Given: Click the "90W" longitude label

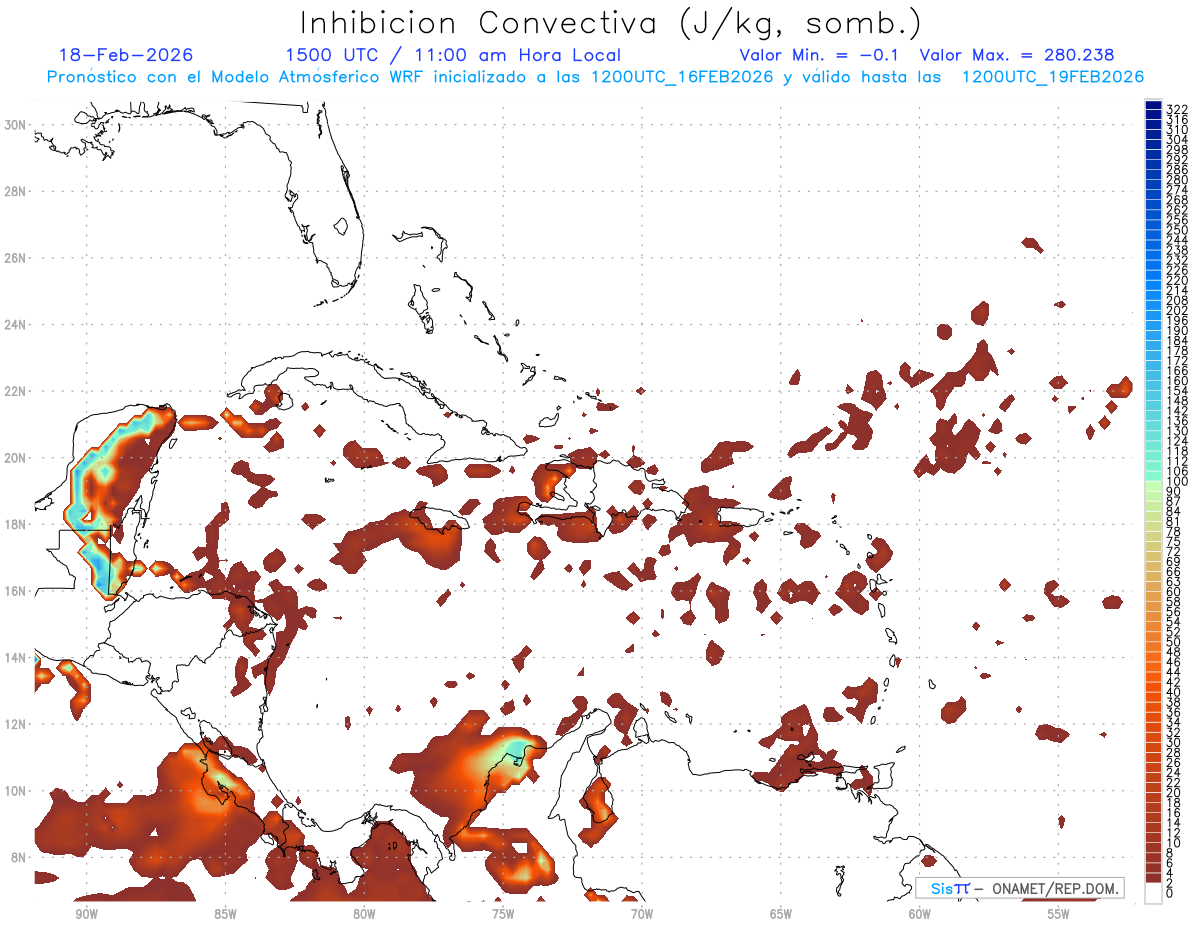Looking at the screenshot, I should pos(86,914).
